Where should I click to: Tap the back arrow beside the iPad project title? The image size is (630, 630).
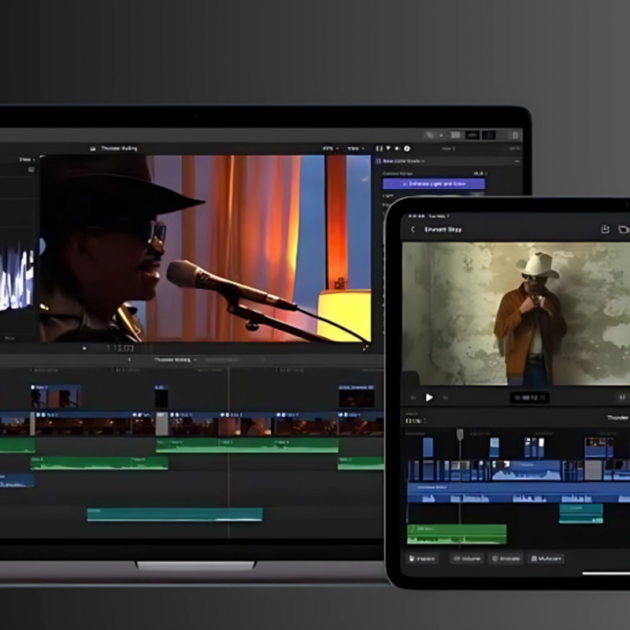pos(414,230)
